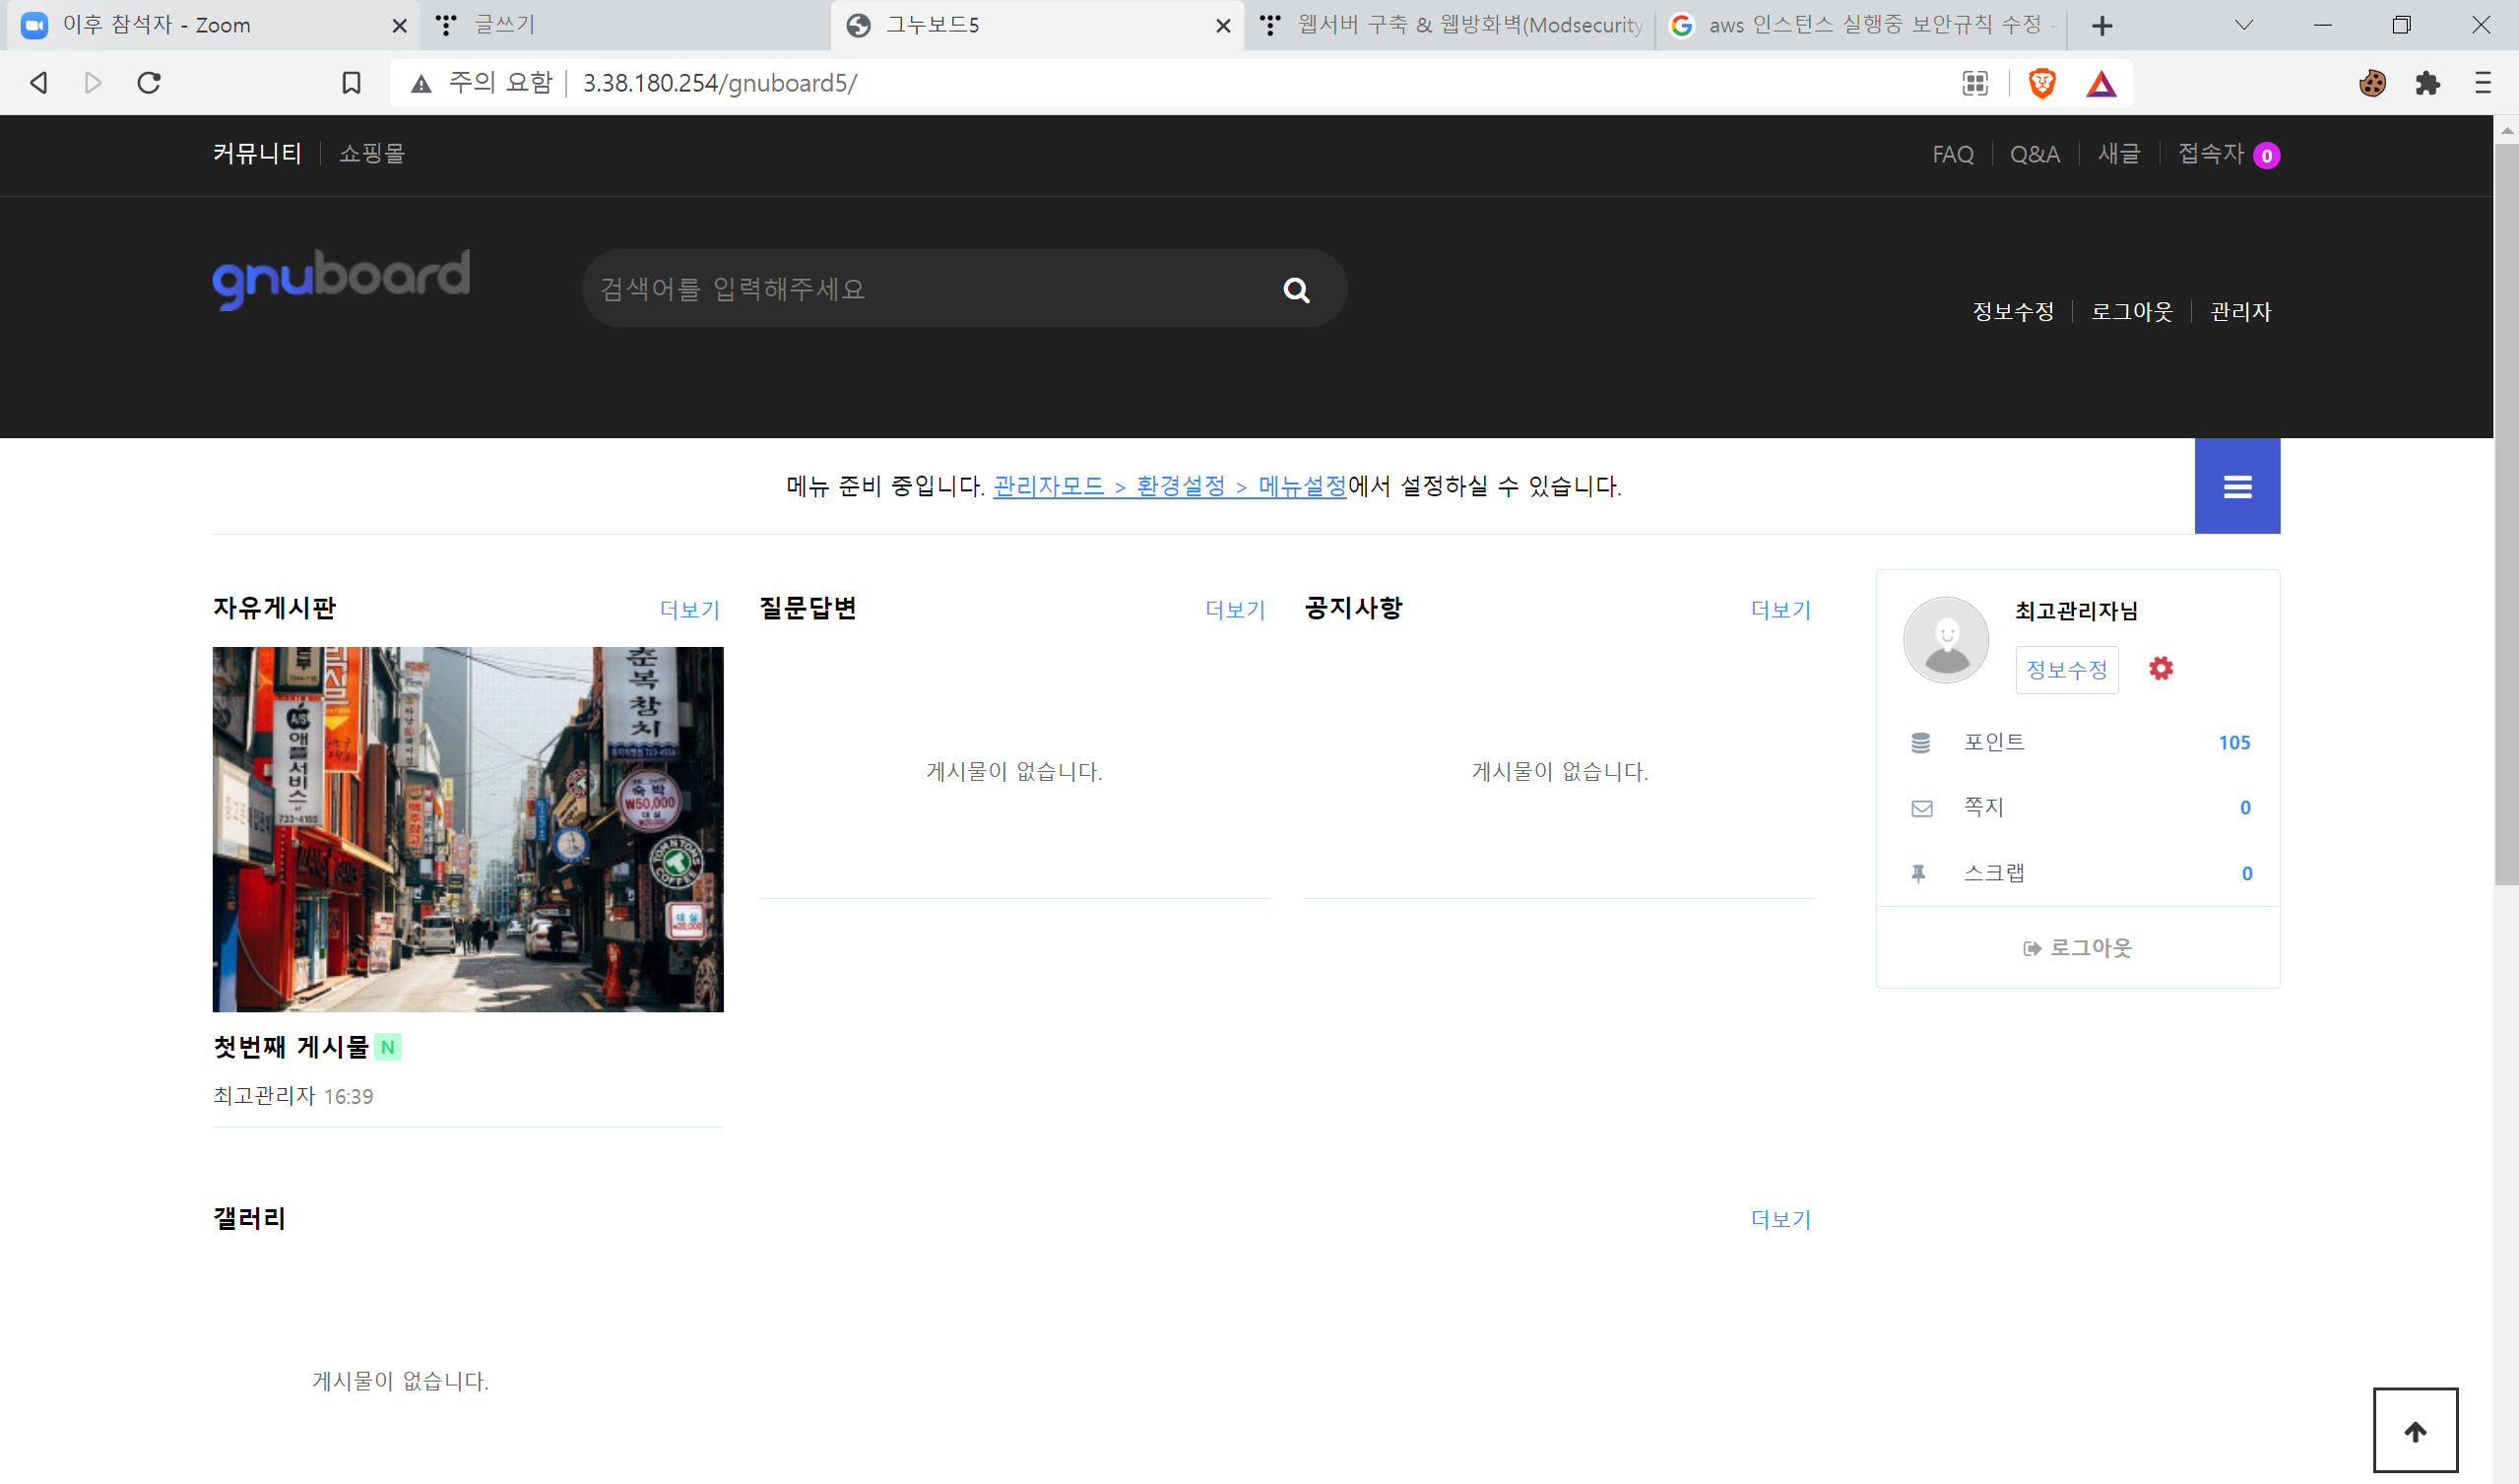Viewport: 2519px width, 1484px height.
Task: Click the scroll-to-top arrow button
Action: pos(2414,1430)
